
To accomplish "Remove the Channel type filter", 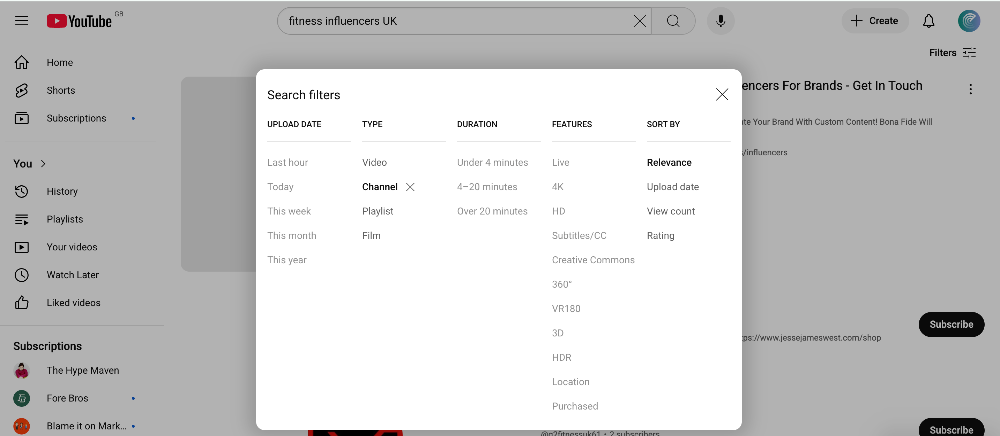I will (410, 187).
